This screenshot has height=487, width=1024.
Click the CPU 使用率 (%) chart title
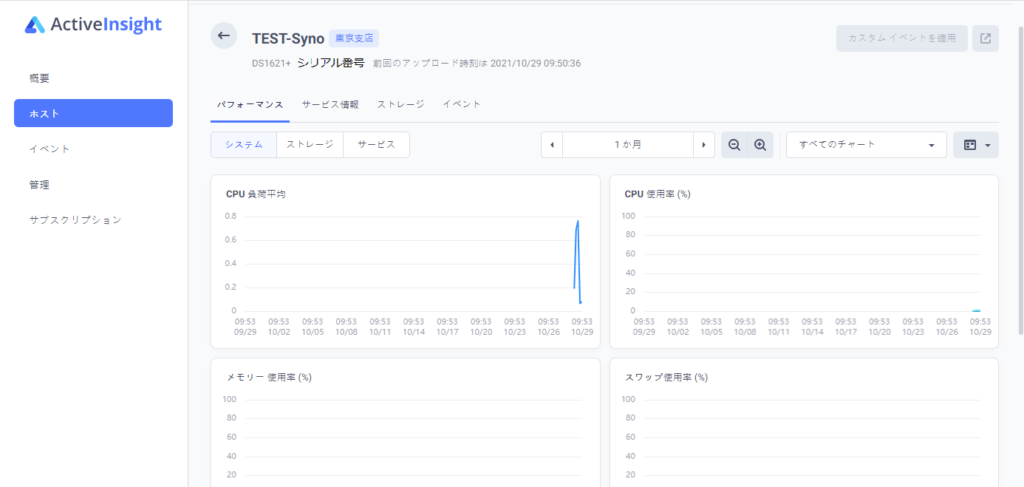point(658,194)
